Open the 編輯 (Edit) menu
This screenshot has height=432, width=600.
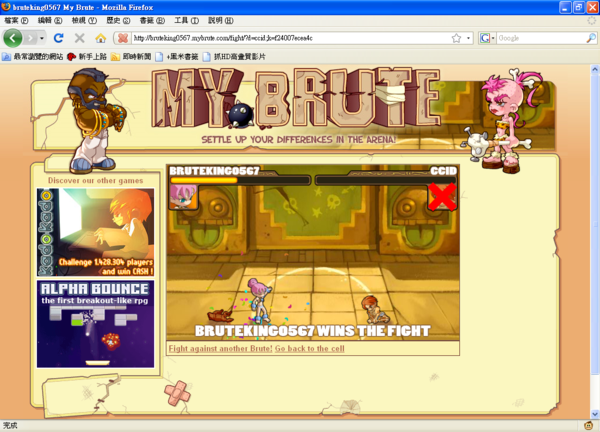coord(50,21)
